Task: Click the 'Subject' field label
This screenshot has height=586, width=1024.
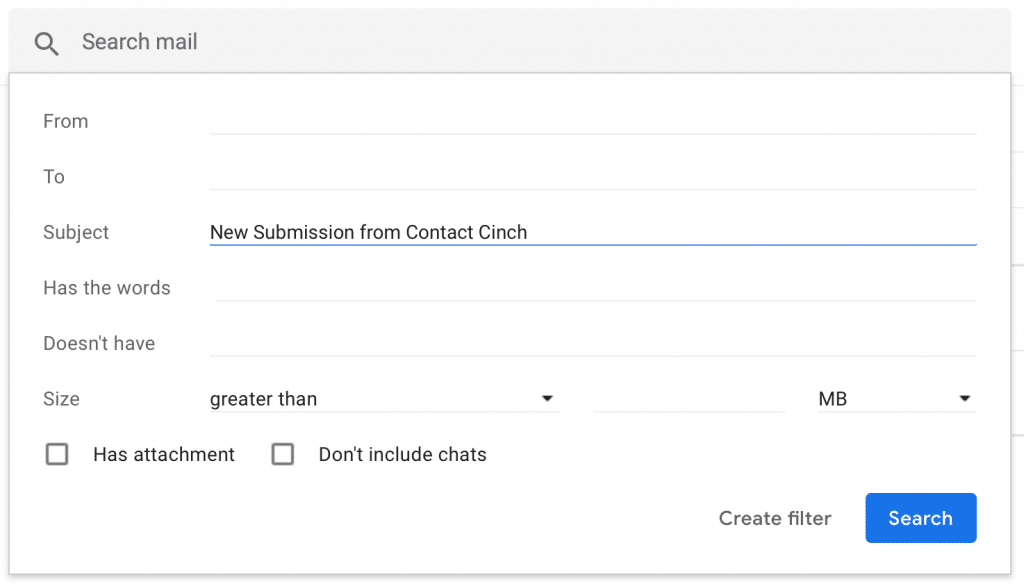Action: click(x=76, y=232)
